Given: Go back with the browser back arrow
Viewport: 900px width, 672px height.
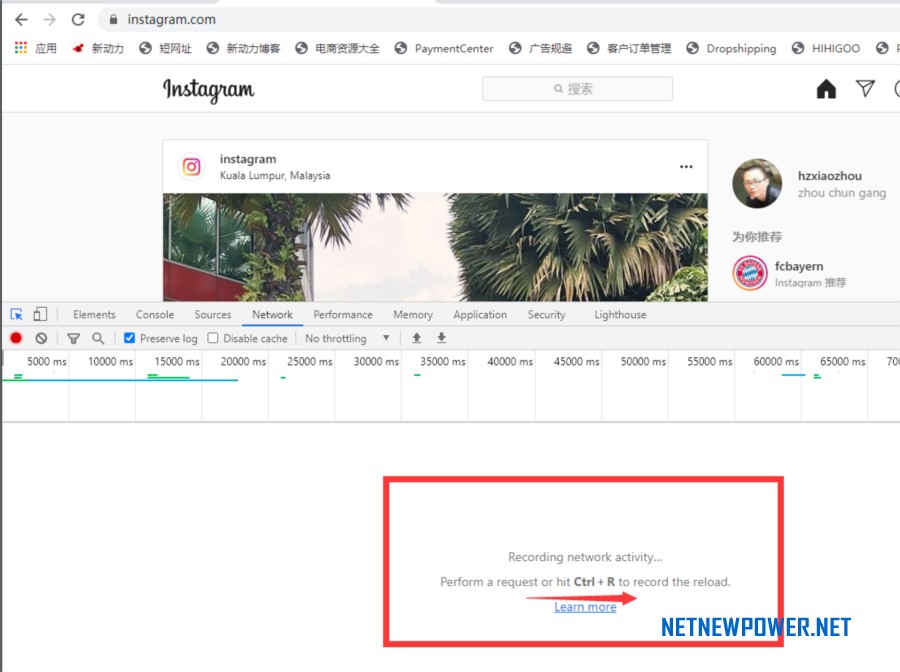Looking at the screenshot, I should tap(21, 20).
